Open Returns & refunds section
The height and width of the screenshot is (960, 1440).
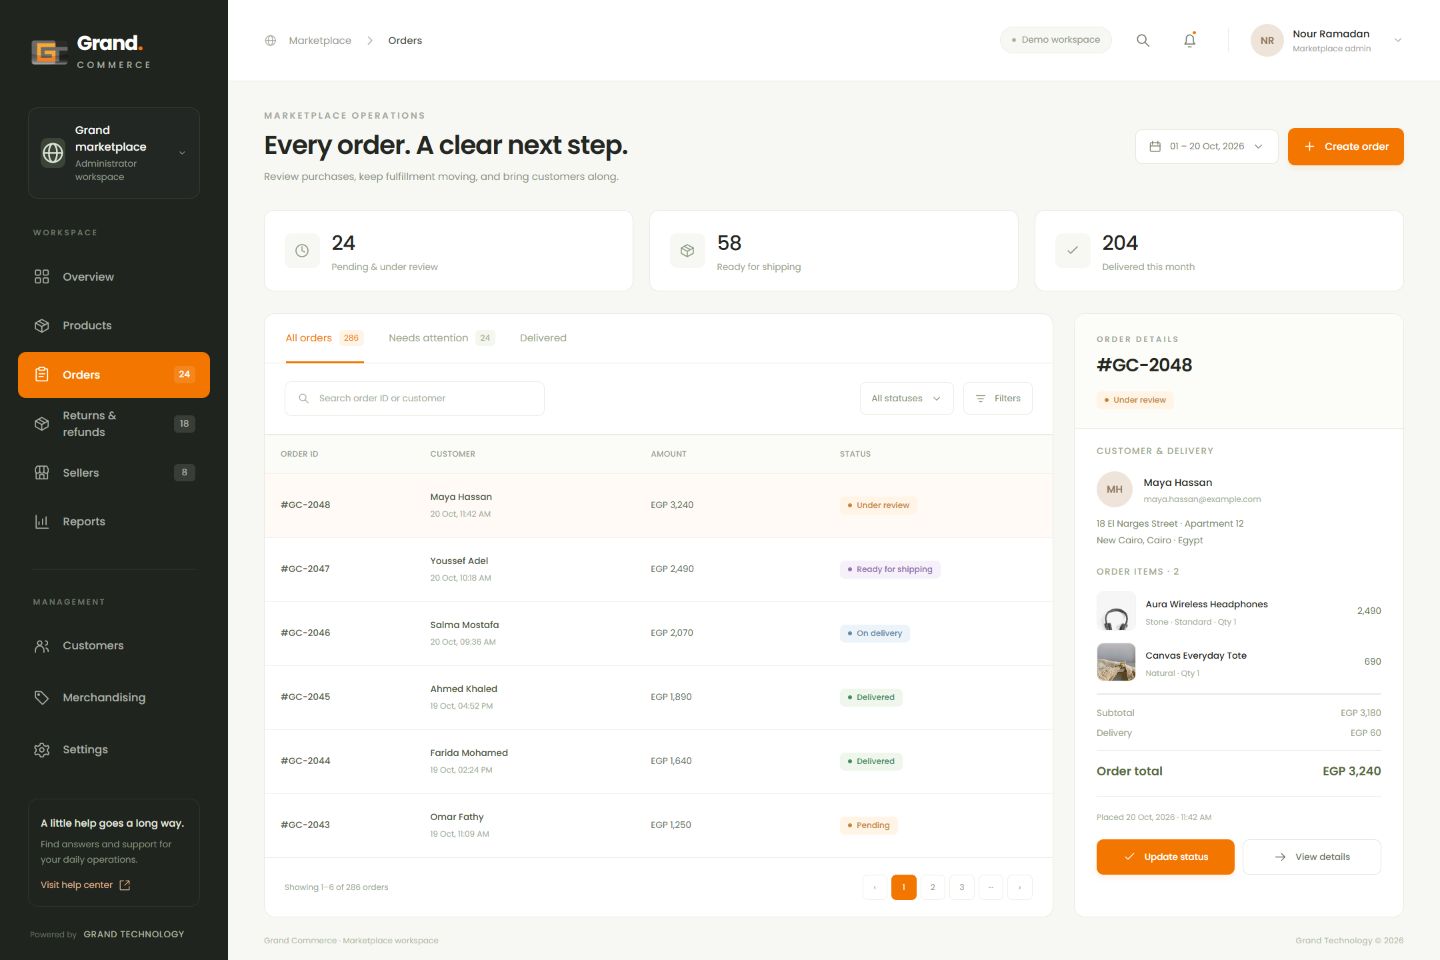[x=114, y=424]
